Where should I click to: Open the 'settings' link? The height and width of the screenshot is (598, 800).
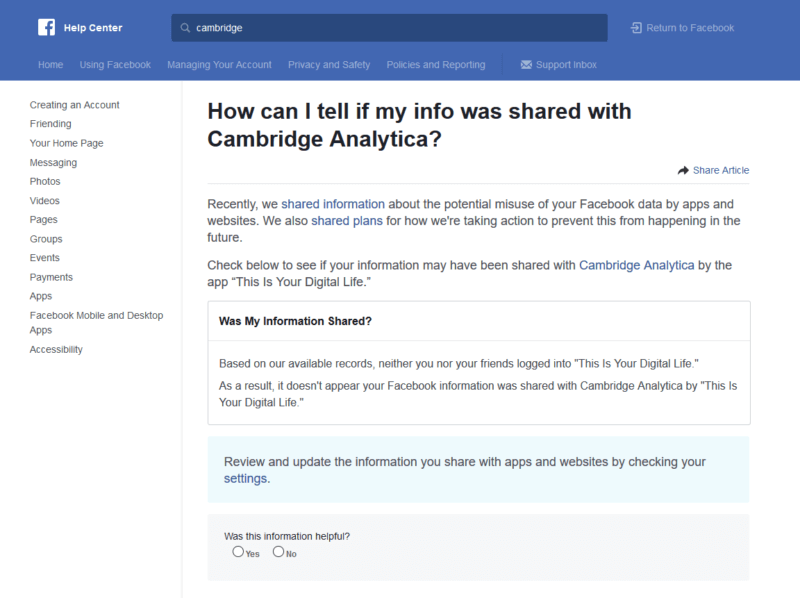(x=245, y=479)
